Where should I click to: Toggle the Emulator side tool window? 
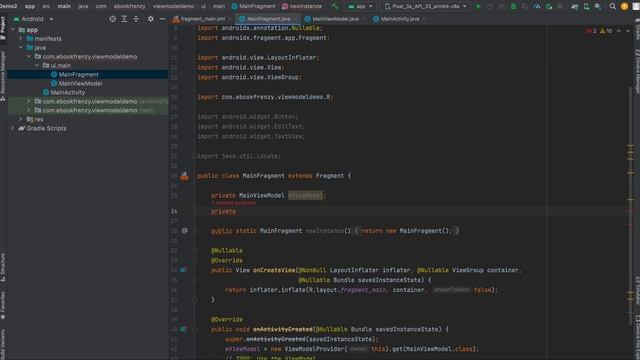point(637,291)
